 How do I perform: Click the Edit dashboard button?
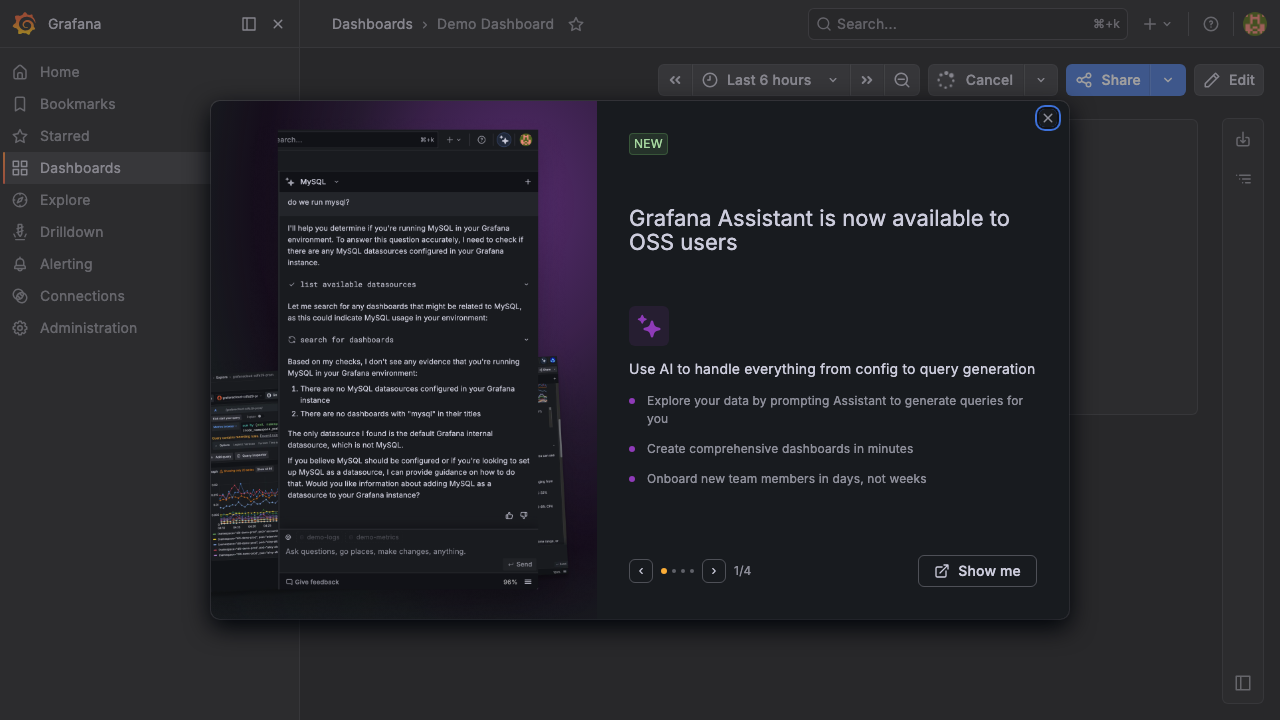point(1229,80)
